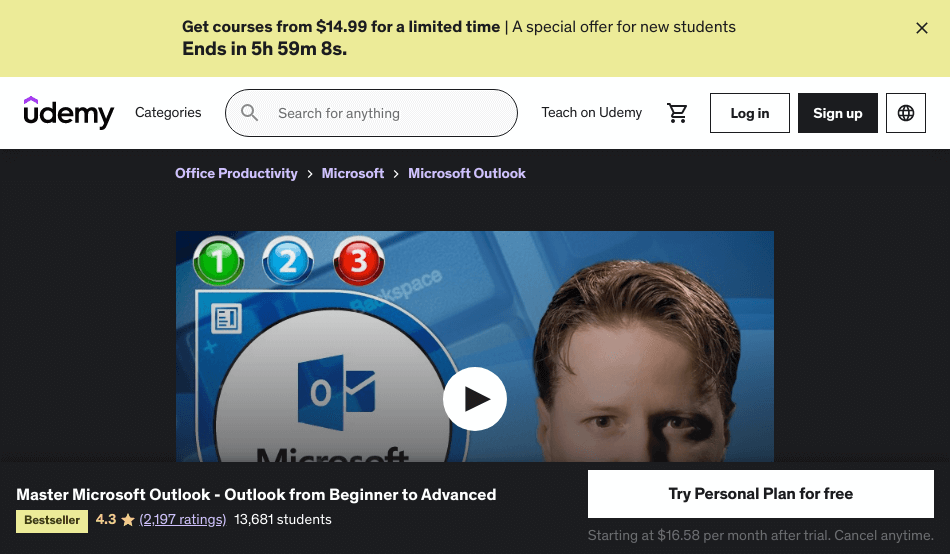Play the course preview video
Image resolution: width=950 pixels, height=554 pixels.
point(475,399)
